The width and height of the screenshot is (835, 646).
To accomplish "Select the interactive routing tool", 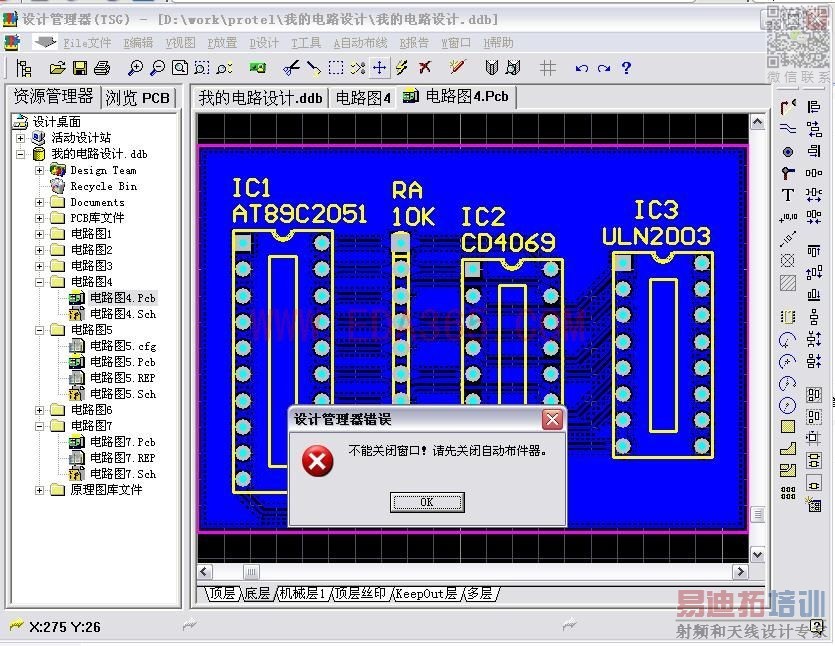I will click(x=788, y=107).
